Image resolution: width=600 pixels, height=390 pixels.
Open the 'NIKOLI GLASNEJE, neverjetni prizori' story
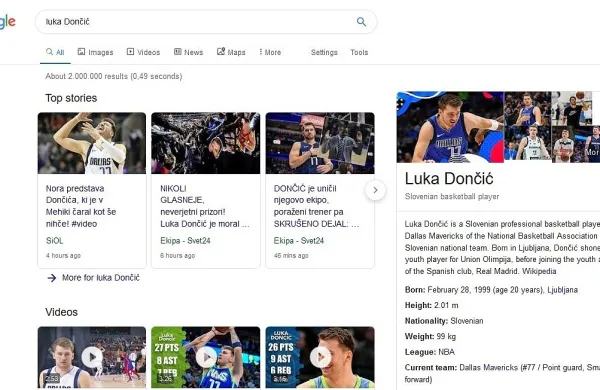tap(204, 206)
